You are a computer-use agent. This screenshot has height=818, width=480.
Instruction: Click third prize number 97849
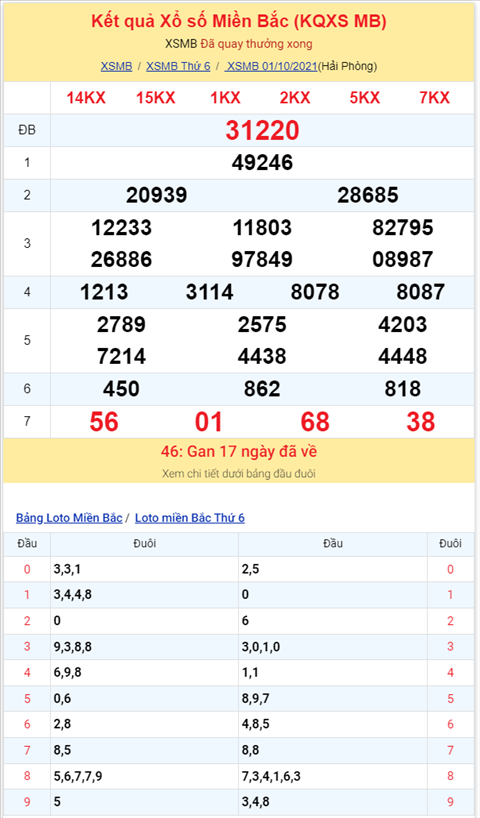coord(262,259)
